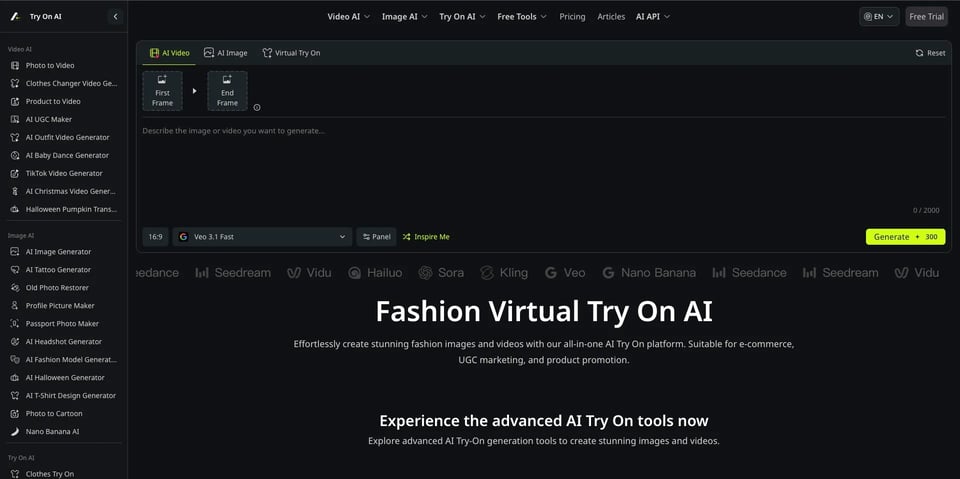Click the Sora logo in the model strip
The height and width of the screenshot is (479, 960).
[x=441, y=273]
